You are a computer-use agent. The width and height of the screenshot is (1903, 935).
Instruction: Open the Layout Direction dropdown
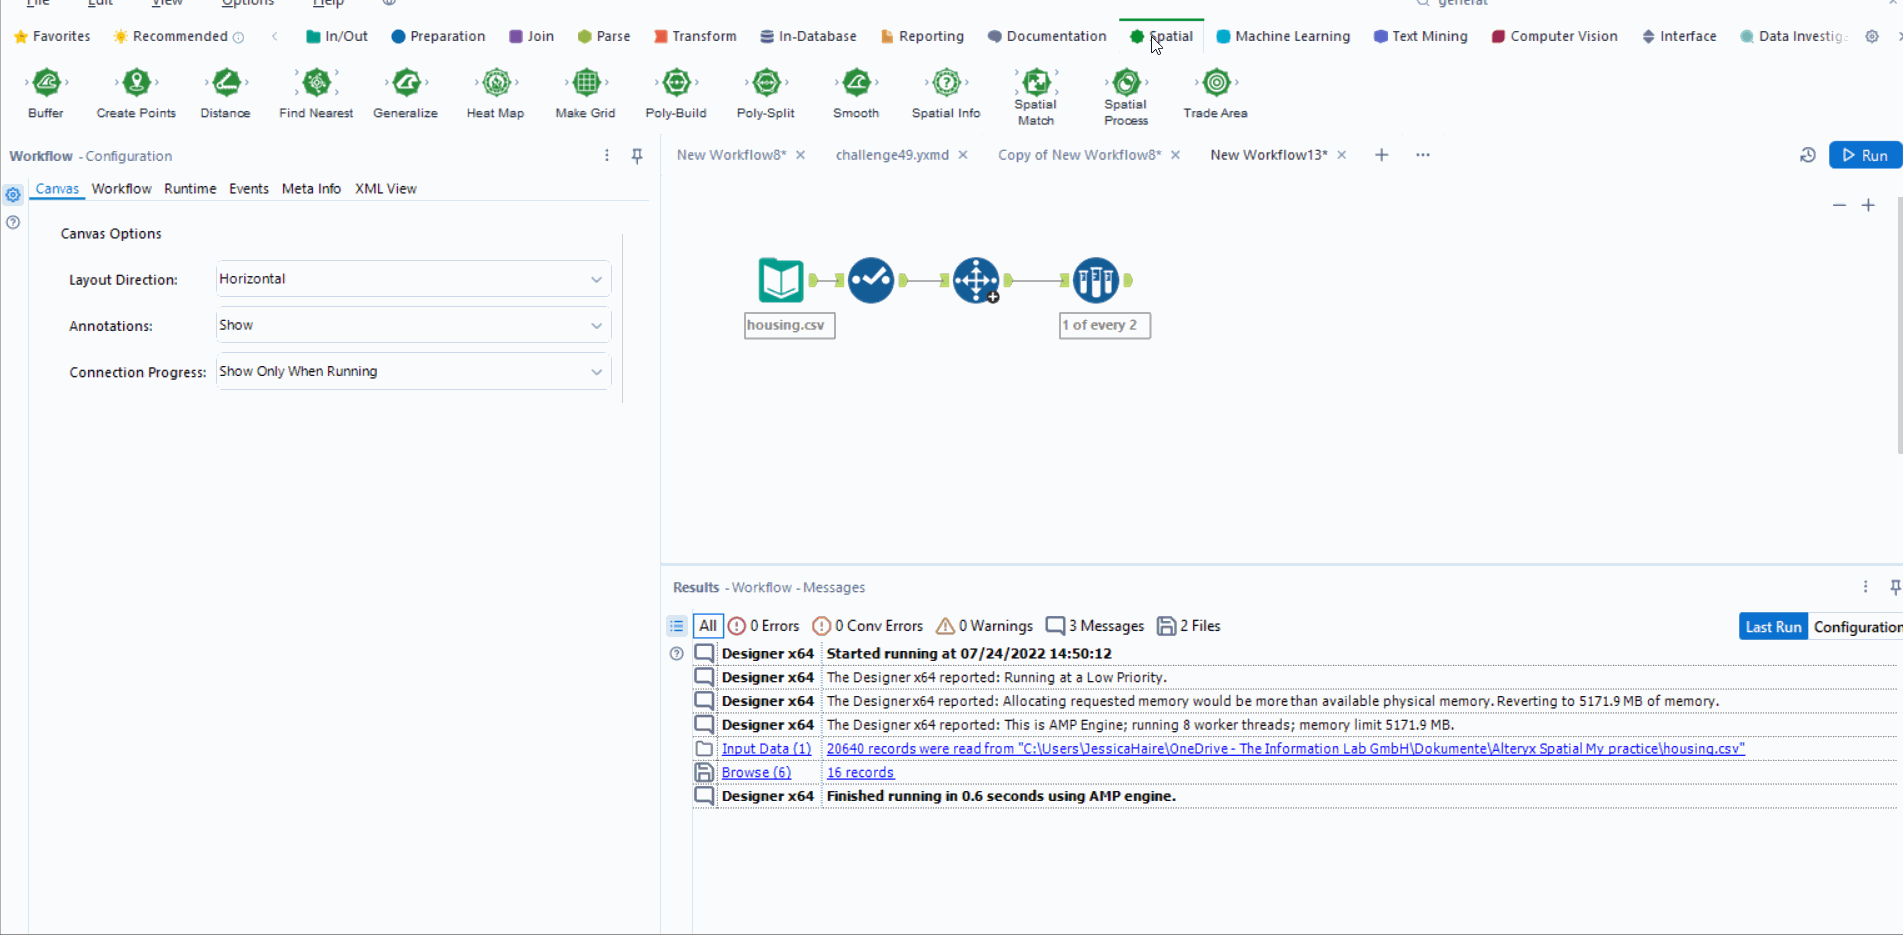tap(413, 279)
